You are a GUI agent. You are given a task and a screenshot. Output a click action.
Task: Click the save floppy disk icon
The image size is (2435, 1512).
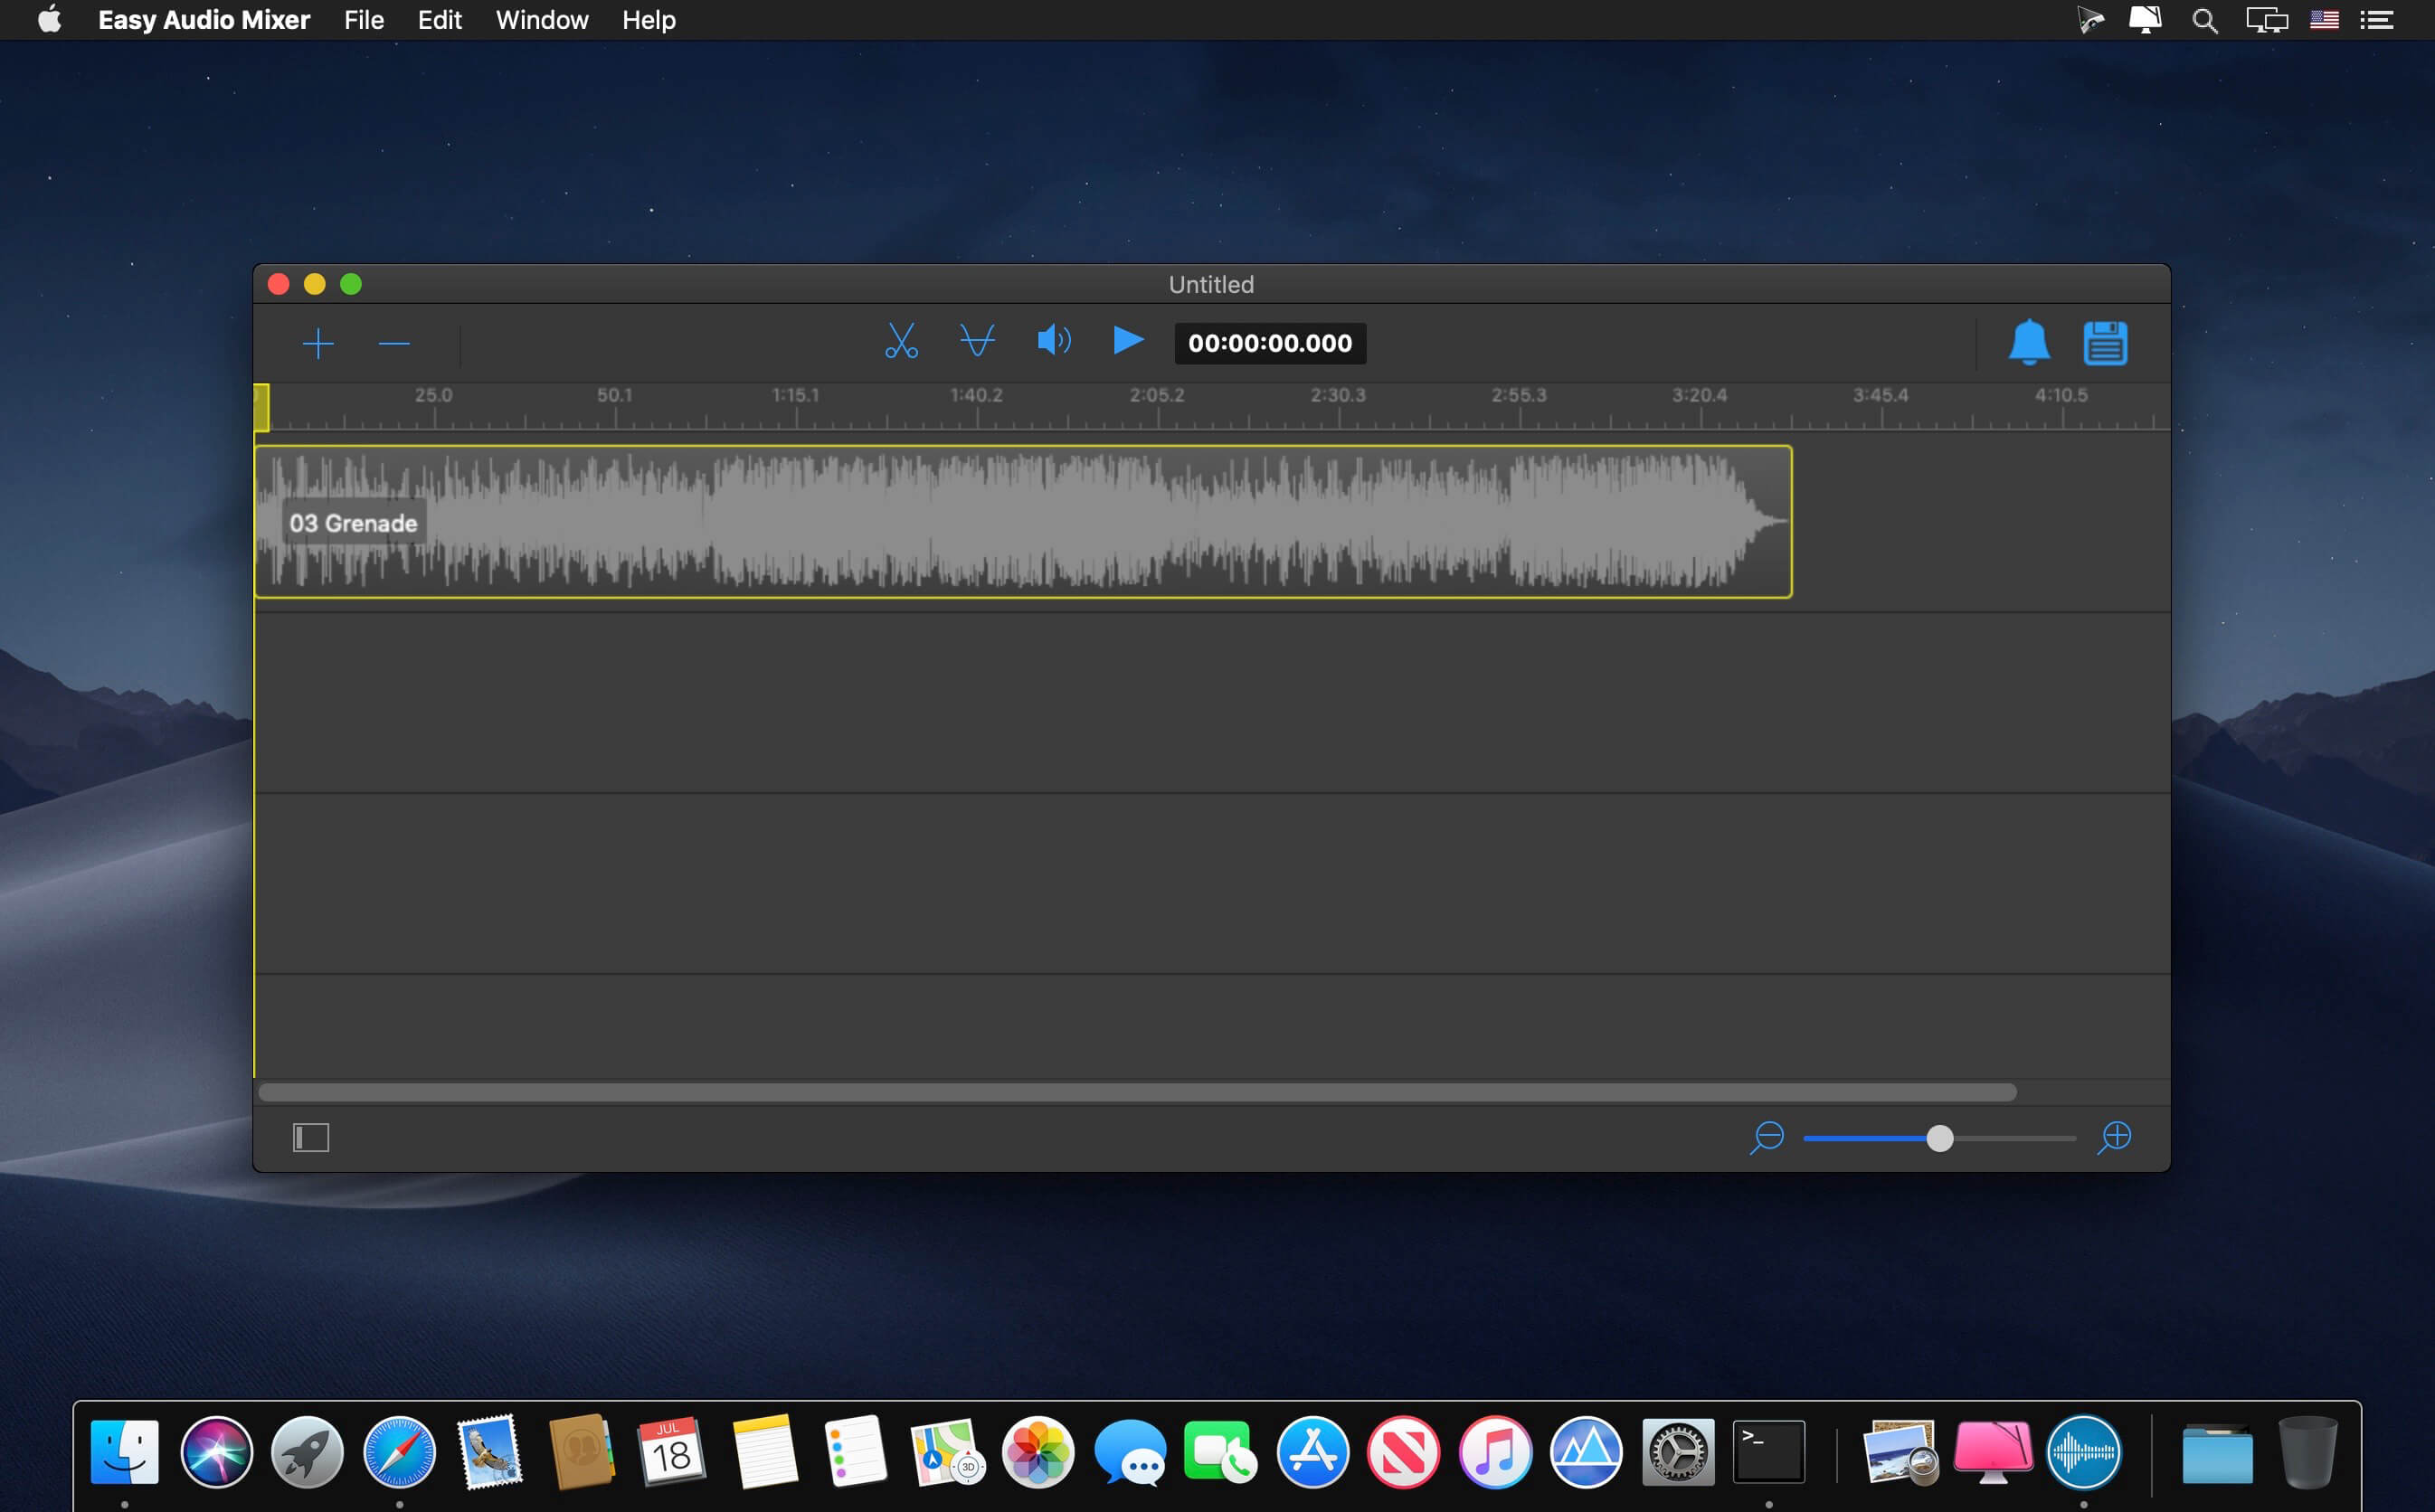[2105, 343]
